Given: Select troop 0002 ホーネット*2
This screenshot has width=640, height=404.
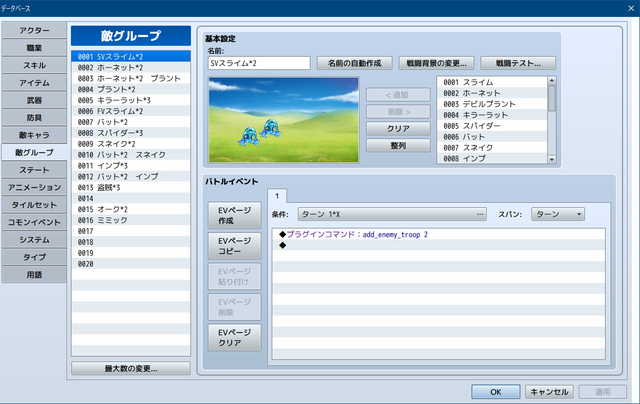Looking at the screenshot, I should pos(131,67).
